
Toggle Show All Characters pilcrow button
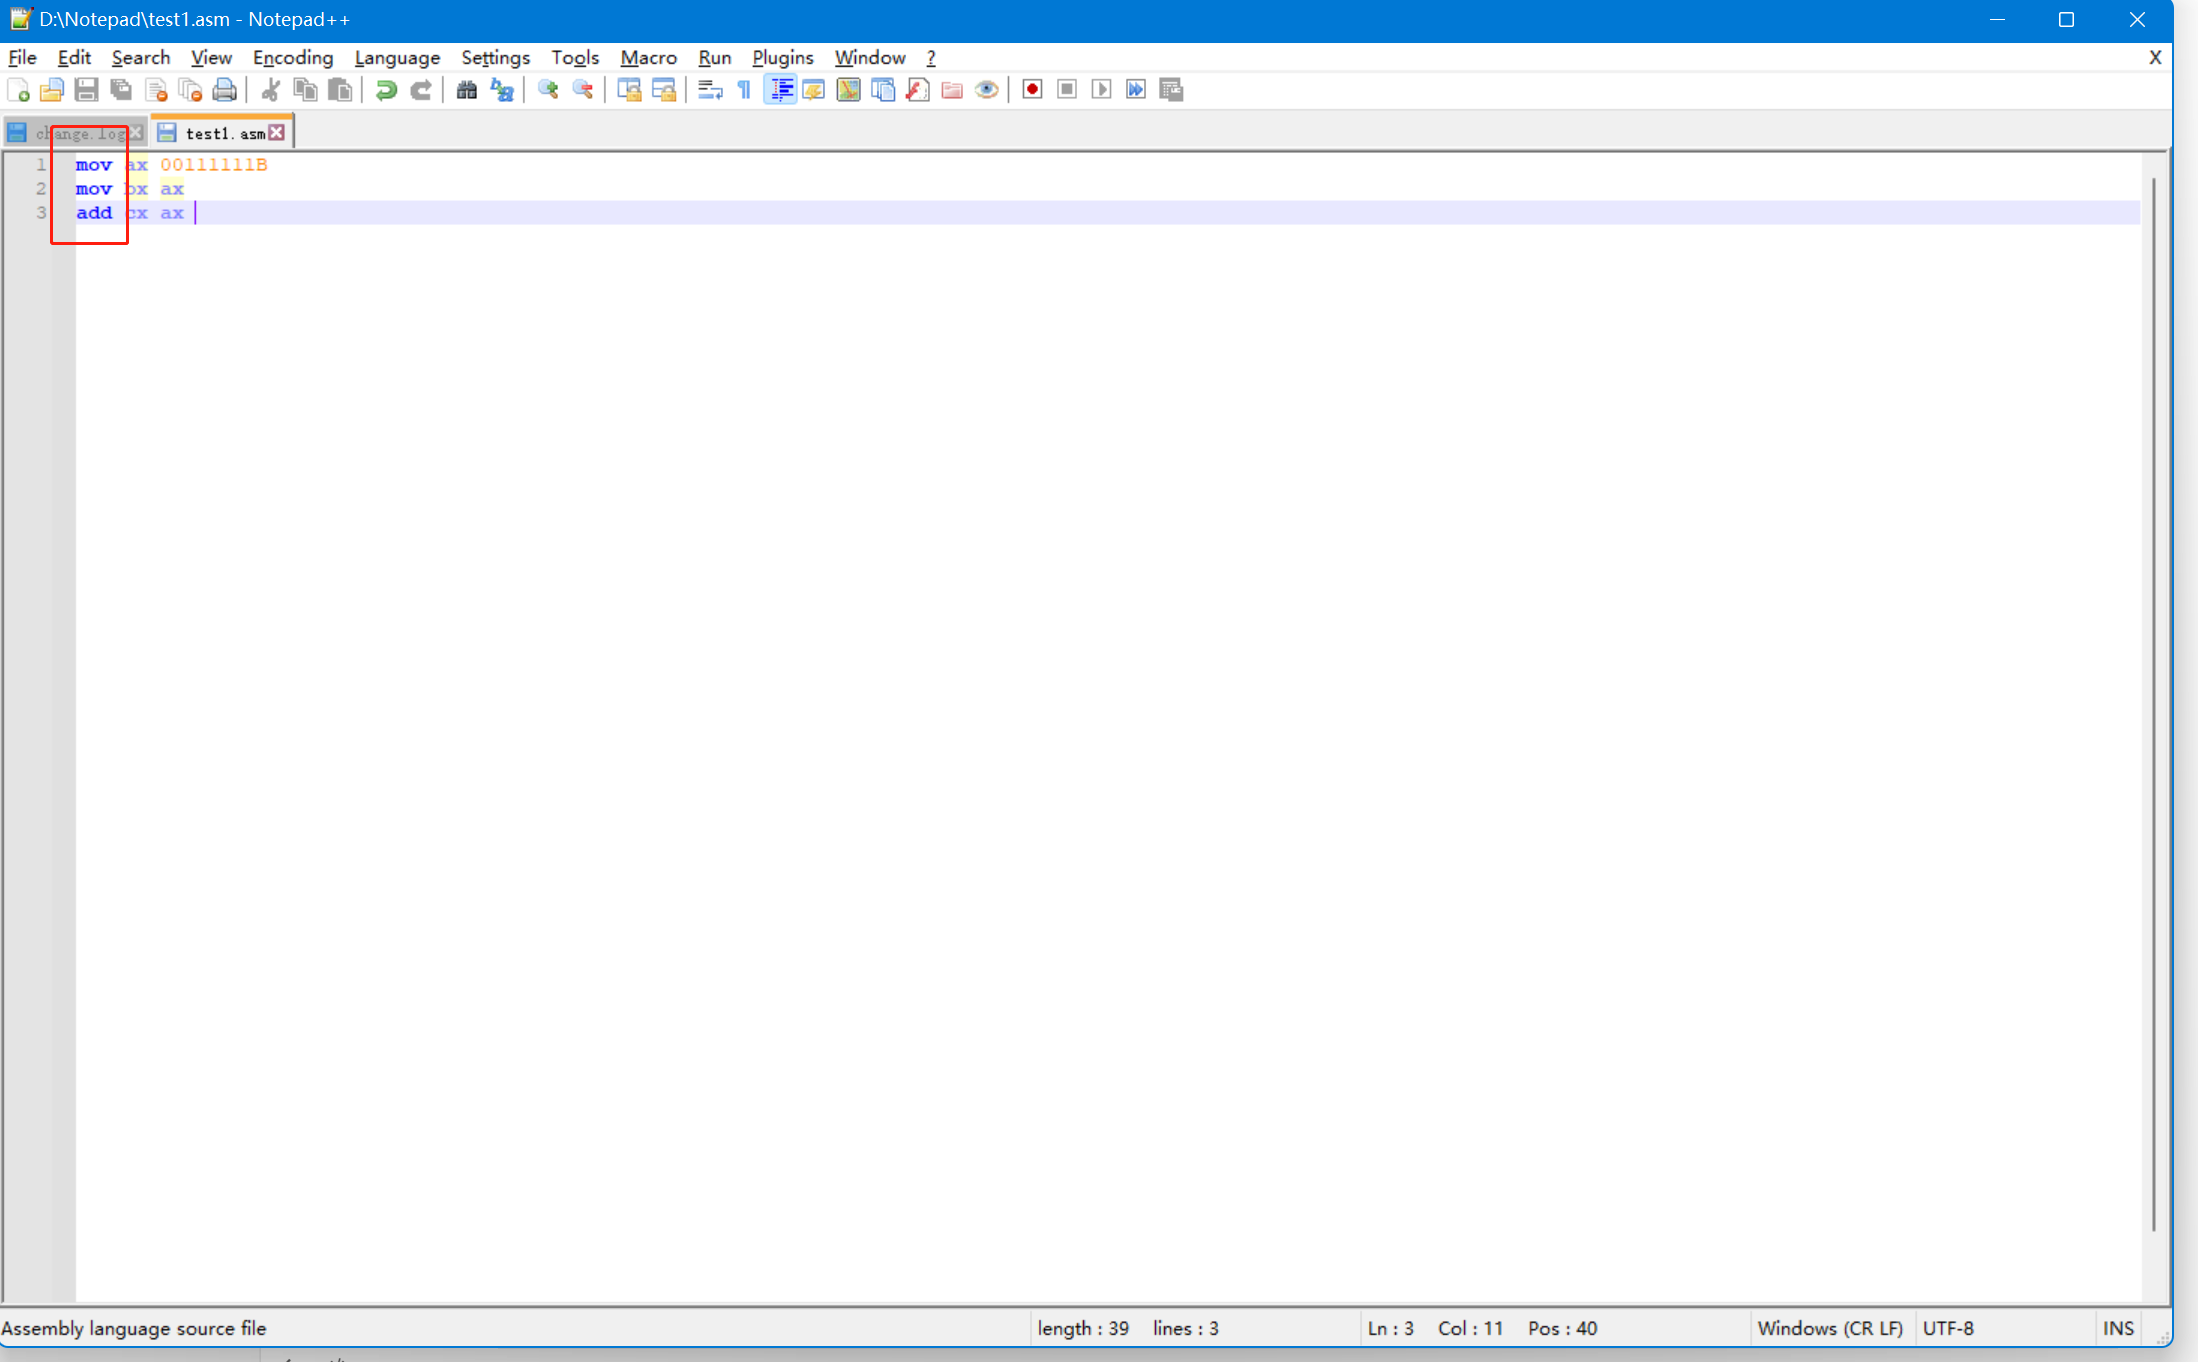[744, 90]
